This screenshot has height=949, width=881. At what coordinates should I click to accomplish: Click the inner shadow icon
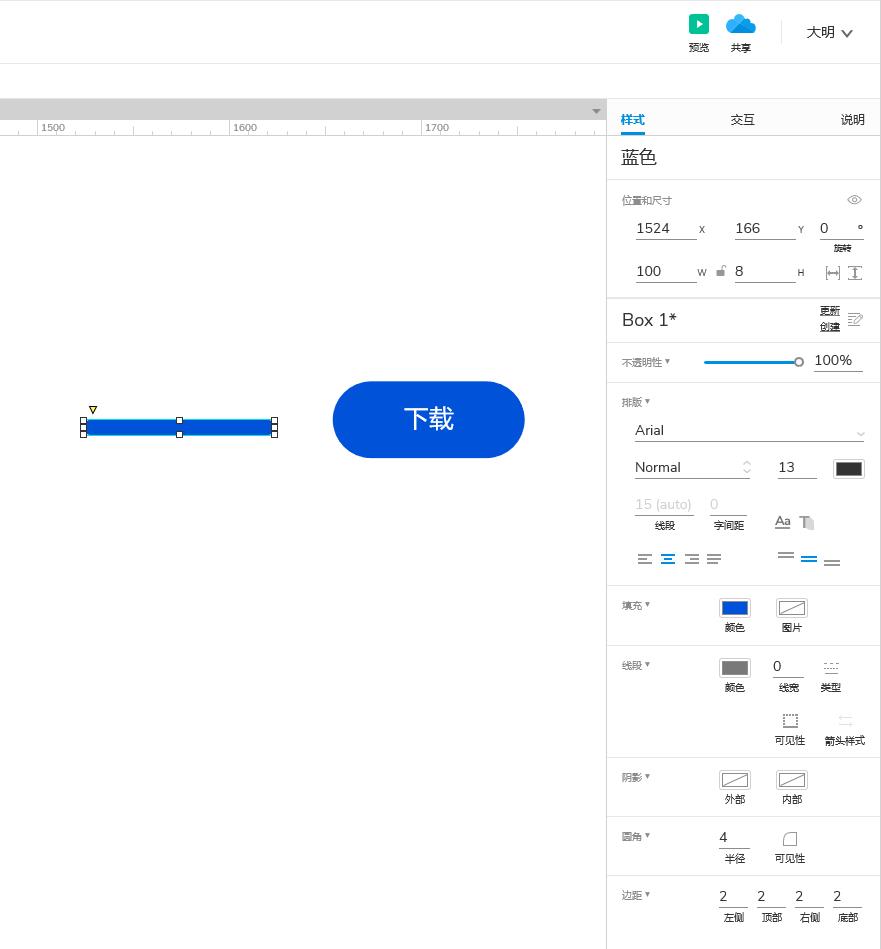point(791,780)
